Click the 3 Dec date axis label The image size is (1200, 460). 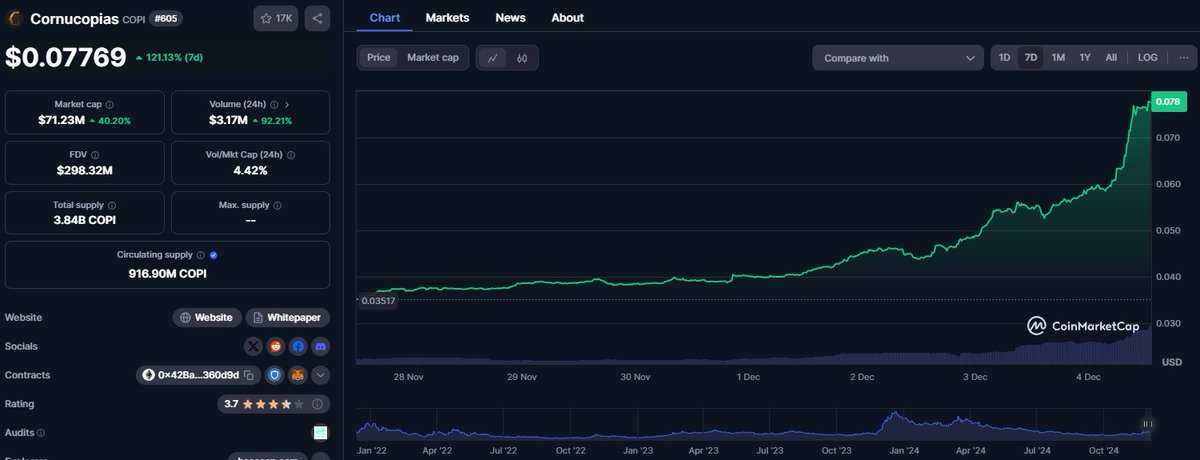click(x=975, y=377)
